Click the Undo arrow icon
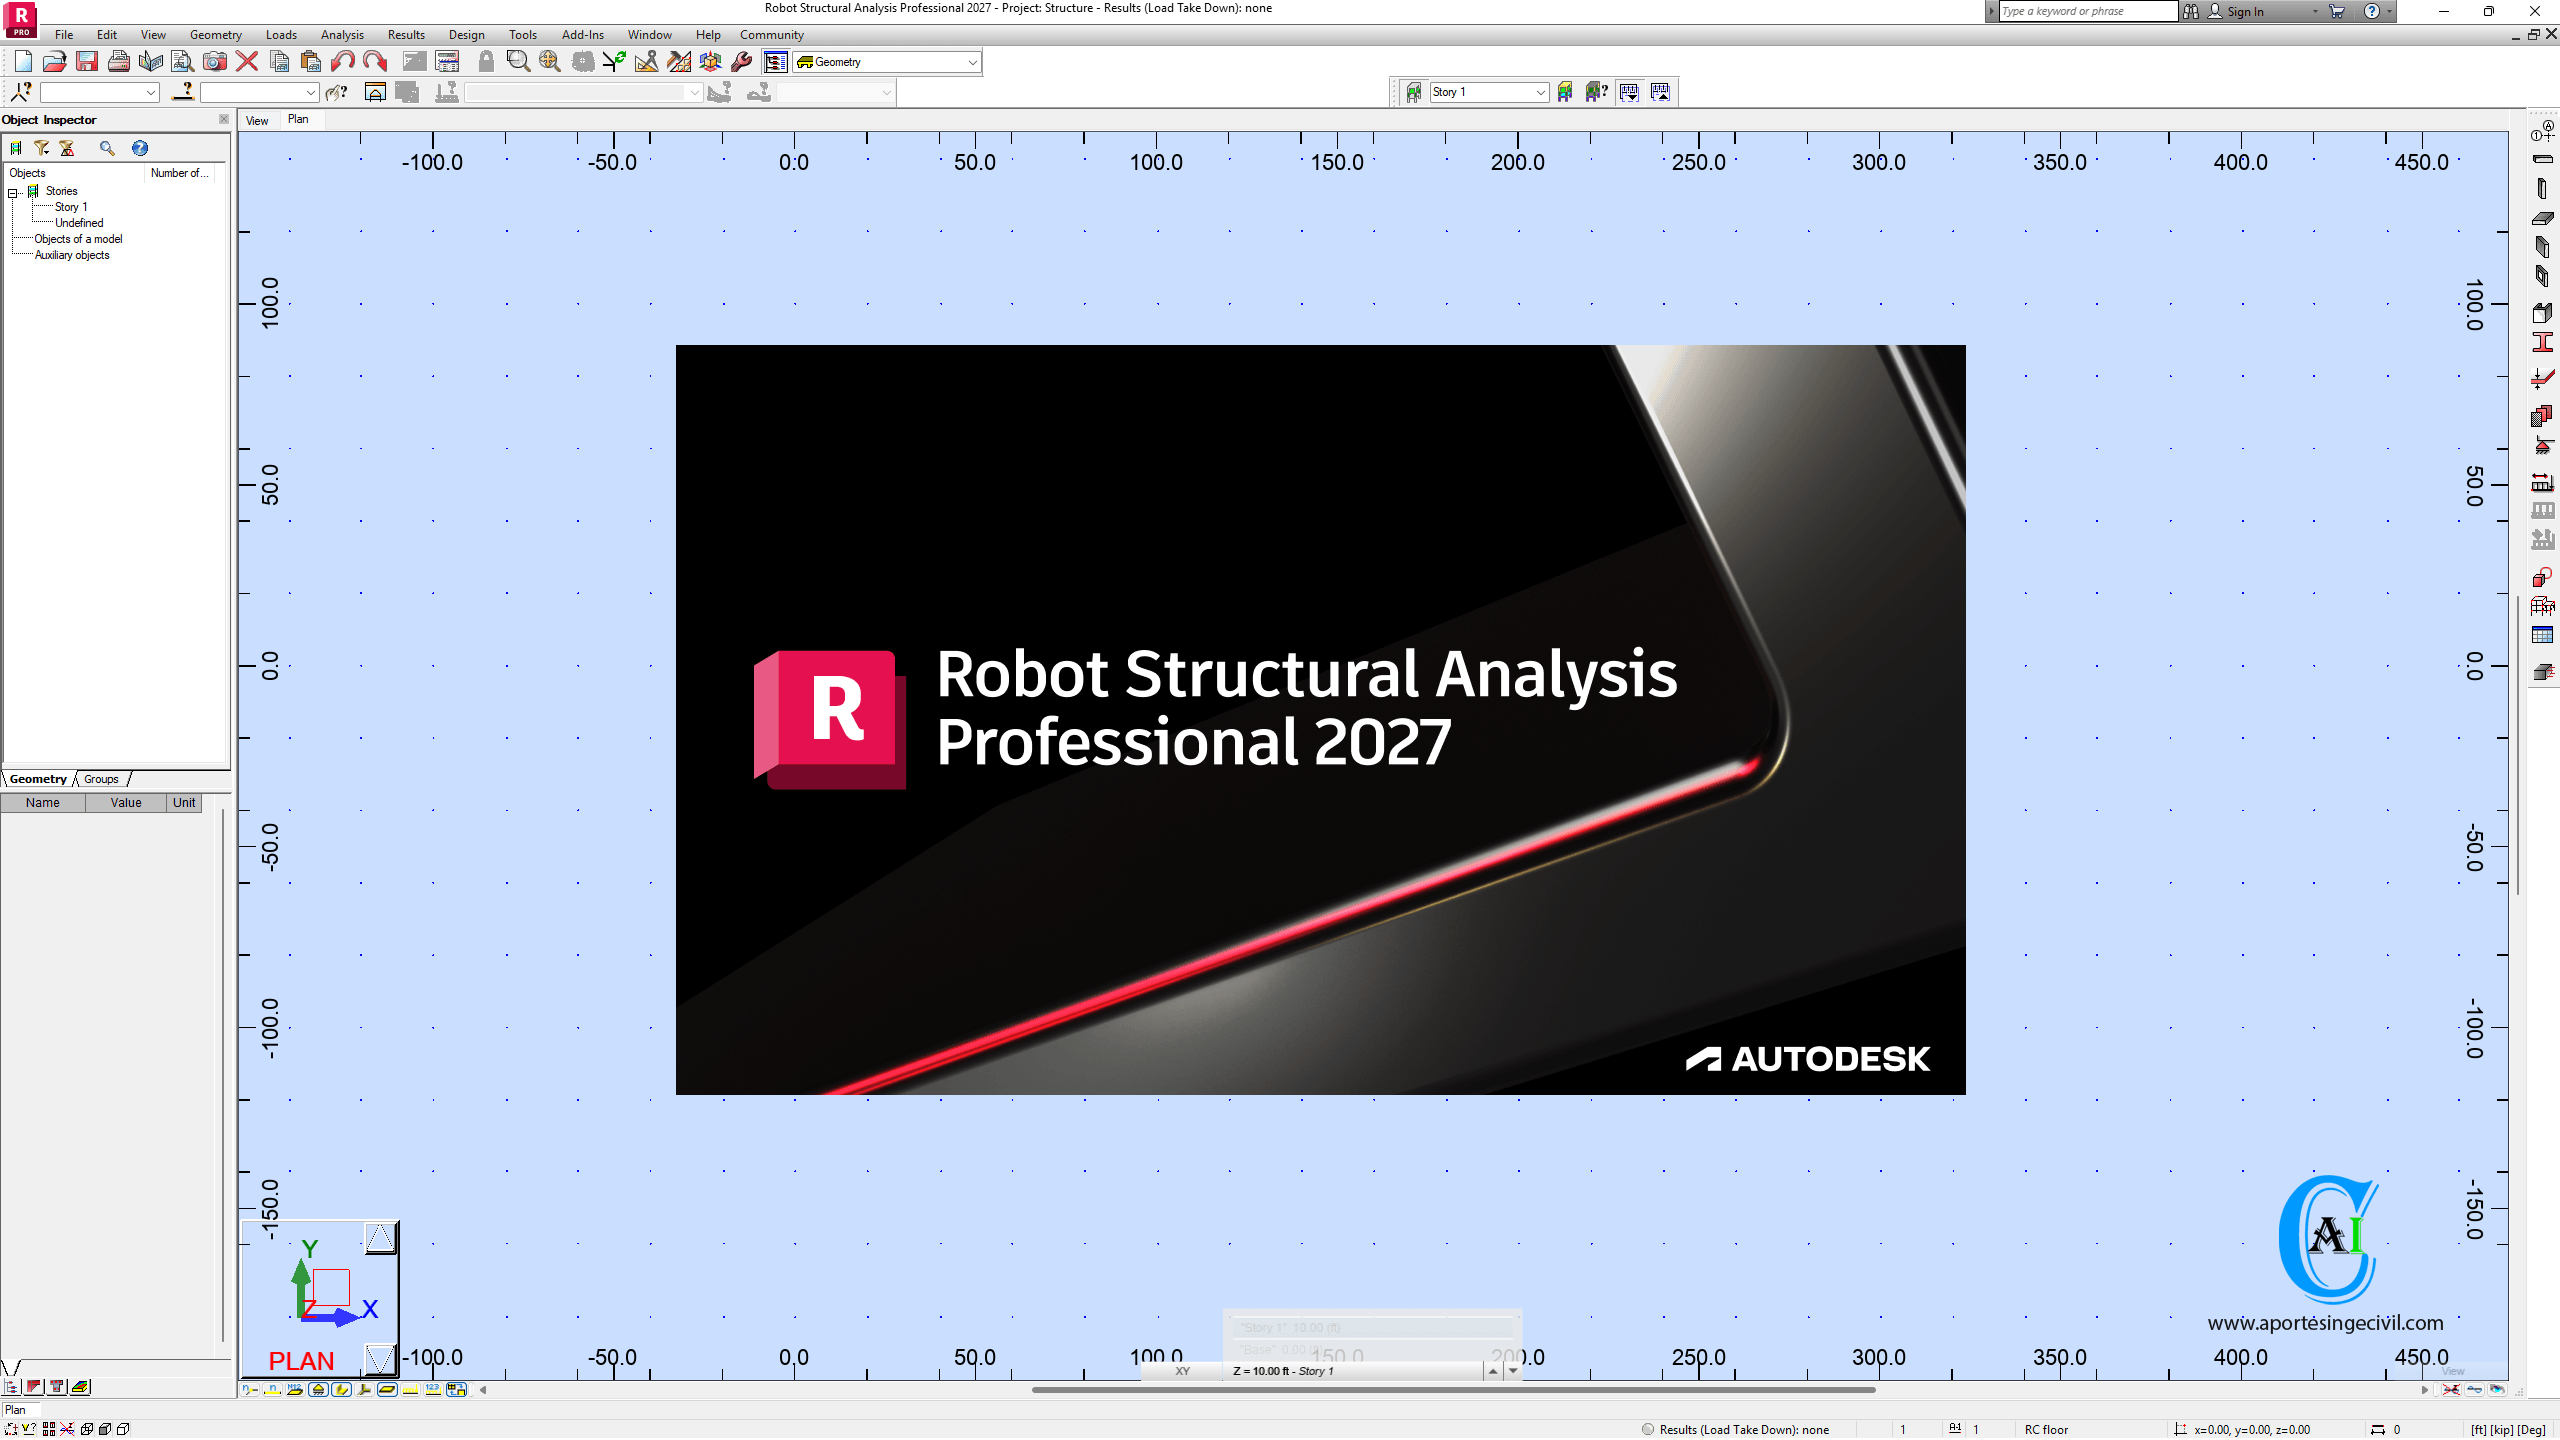Screen dimensions: 2560x1440 (x=342, y=62)
